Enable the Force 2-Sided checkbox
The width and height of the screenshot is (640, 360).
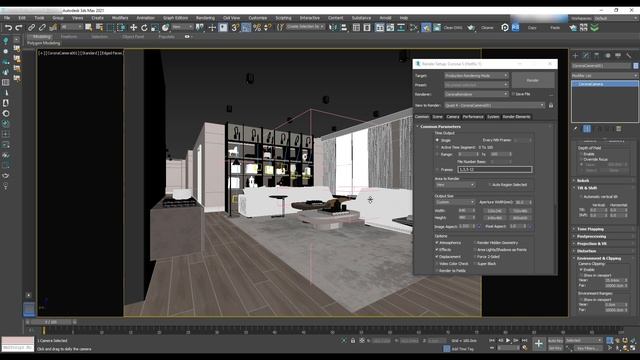[475, 257]
